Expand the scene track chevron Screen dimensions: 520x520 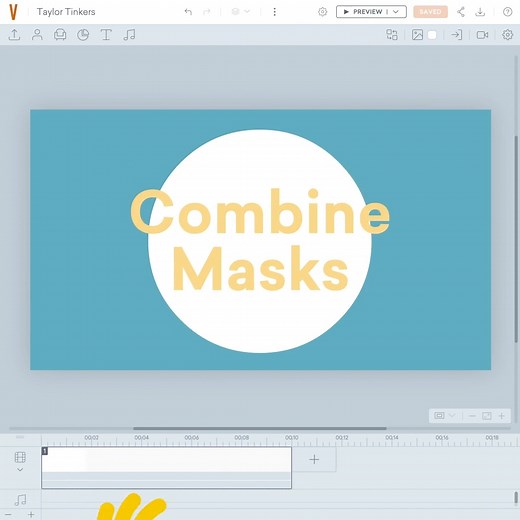pos(20,470)
